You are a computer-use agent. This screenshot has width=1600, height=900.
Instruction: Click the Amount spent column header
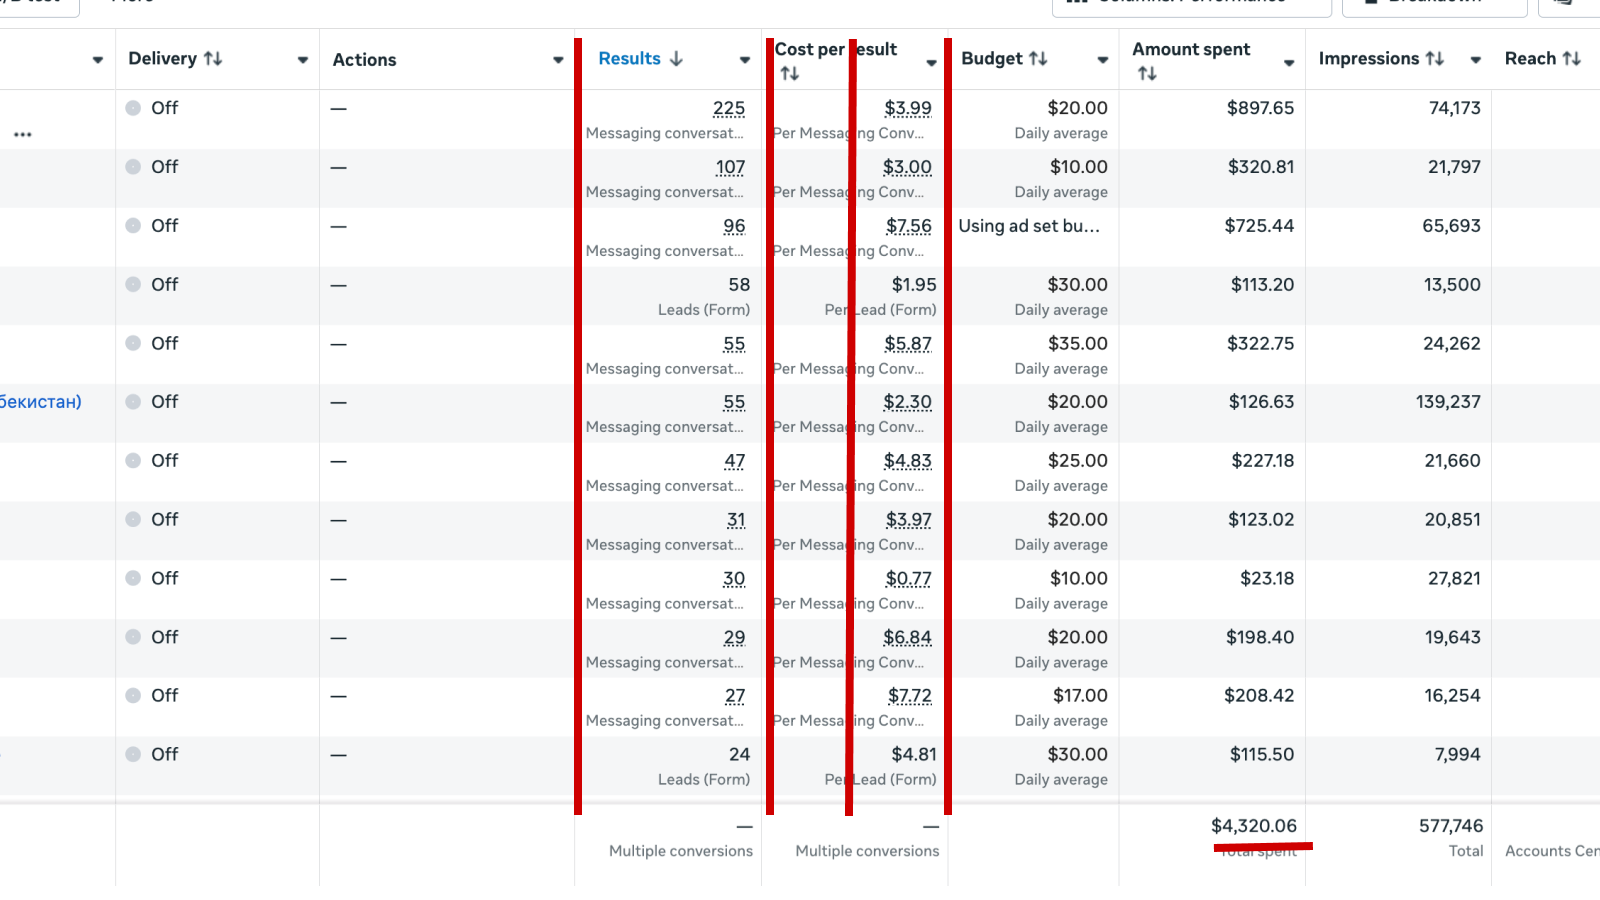[x=1191, y=50]
